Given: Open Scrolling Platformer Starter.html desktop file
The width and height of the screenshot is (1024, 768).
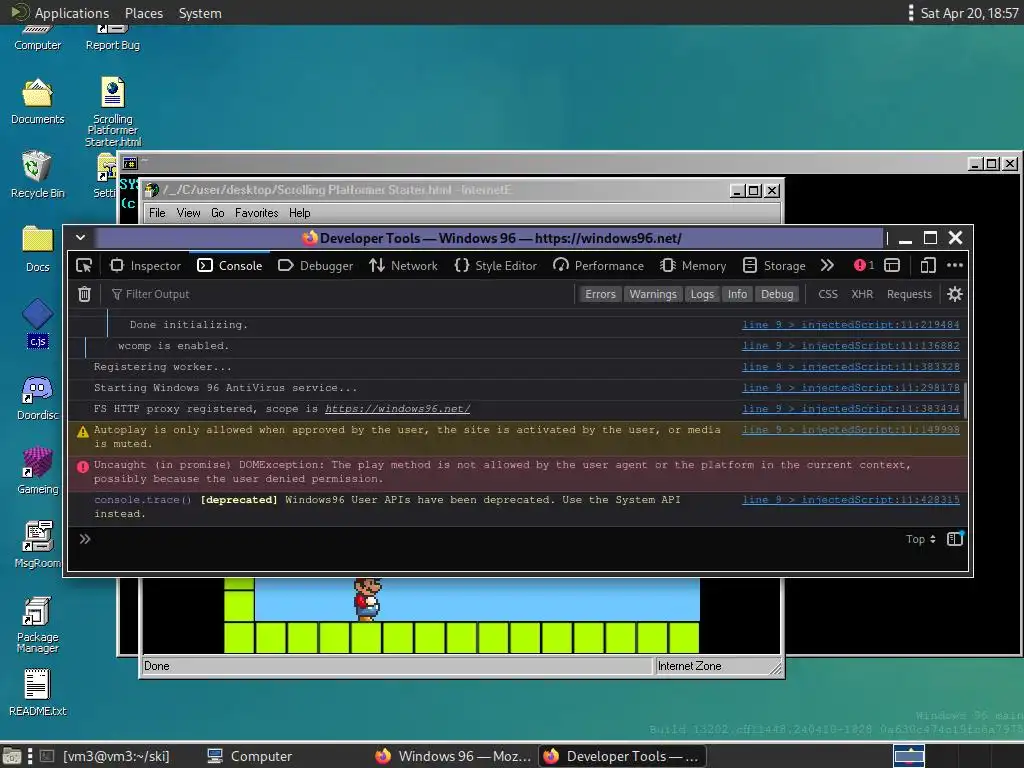Looking at the screenshot, I should (x=113, y=111).
